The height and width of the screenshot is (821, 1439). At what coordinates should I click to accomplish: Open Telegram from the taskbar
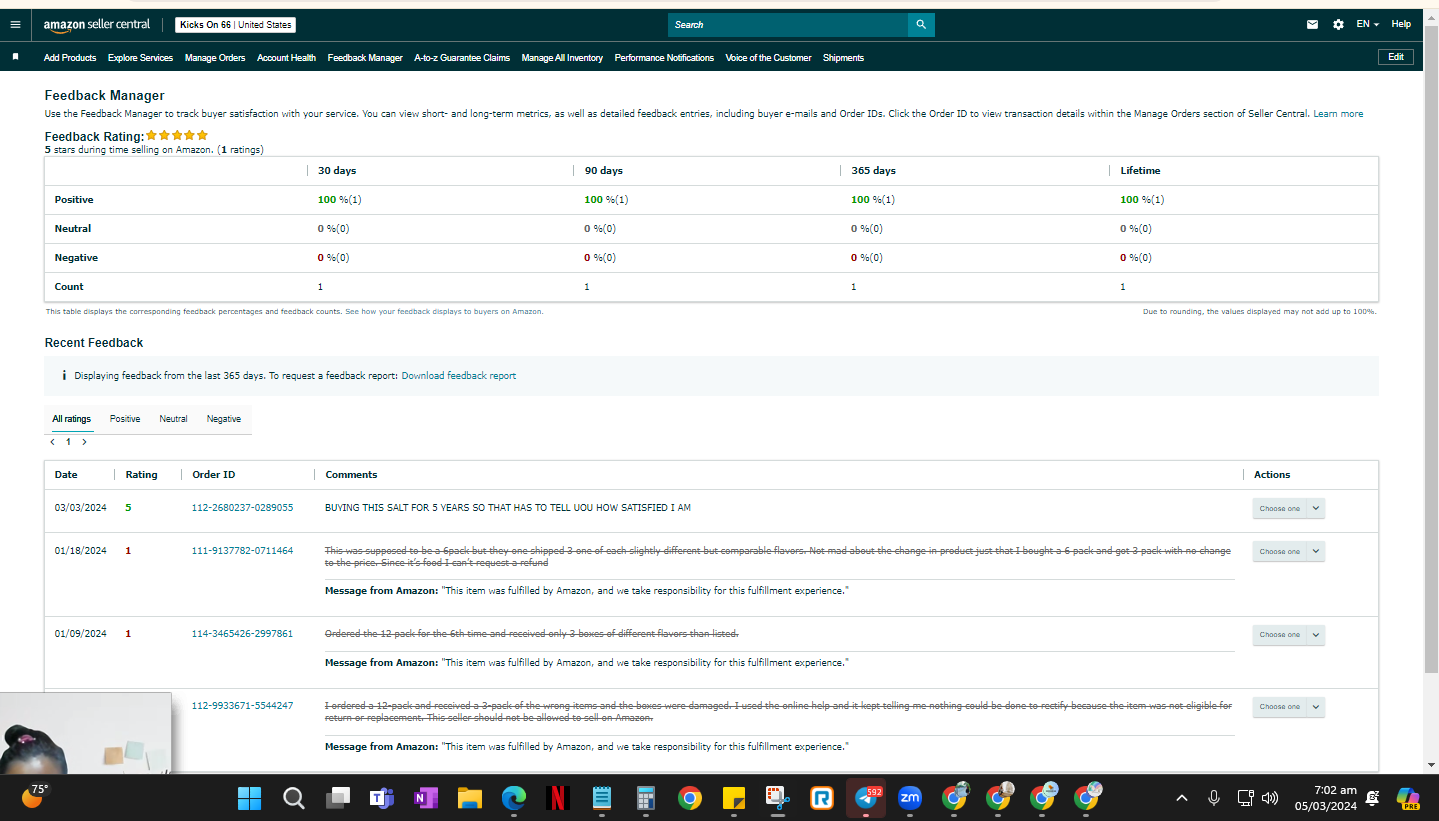(x=866, y=798)
